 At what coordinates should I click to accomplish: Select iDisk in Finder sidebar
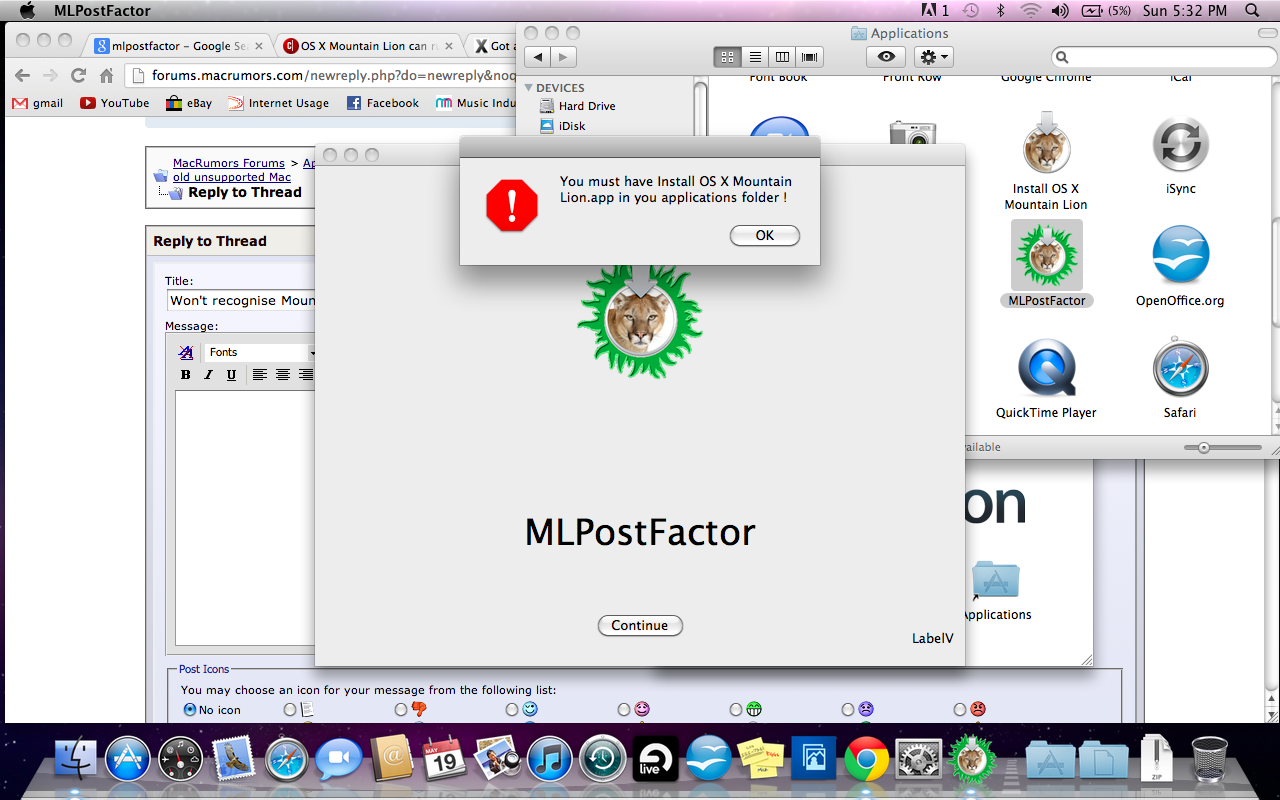572,126
